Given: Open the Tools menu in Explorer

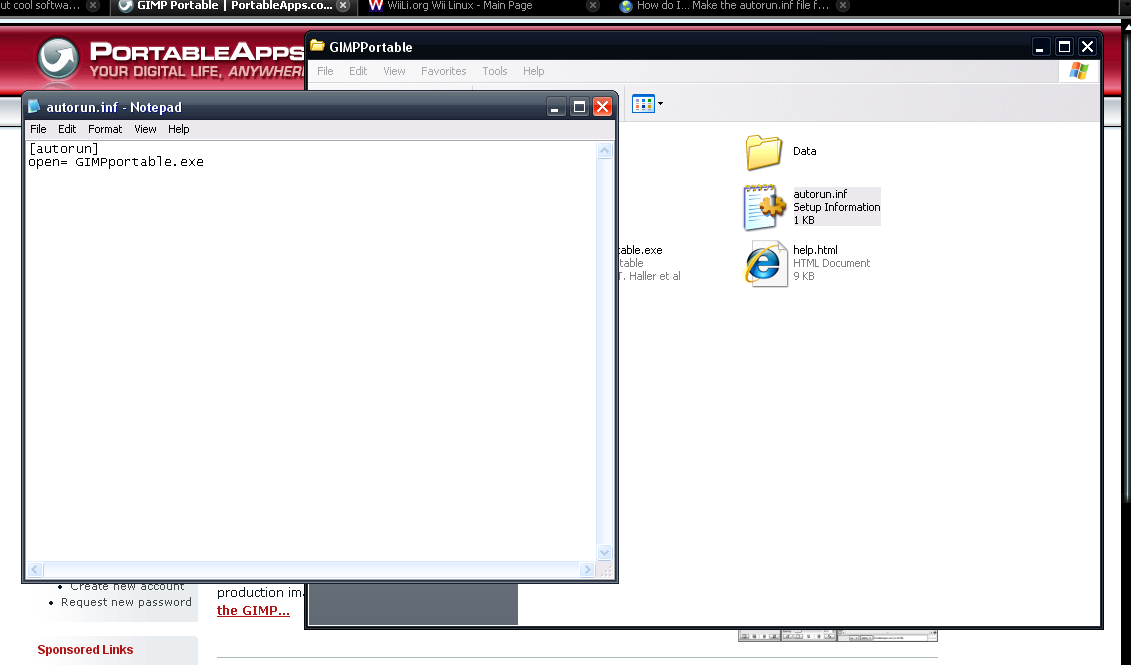Looking at the screenshot, I should pos(494,71).
